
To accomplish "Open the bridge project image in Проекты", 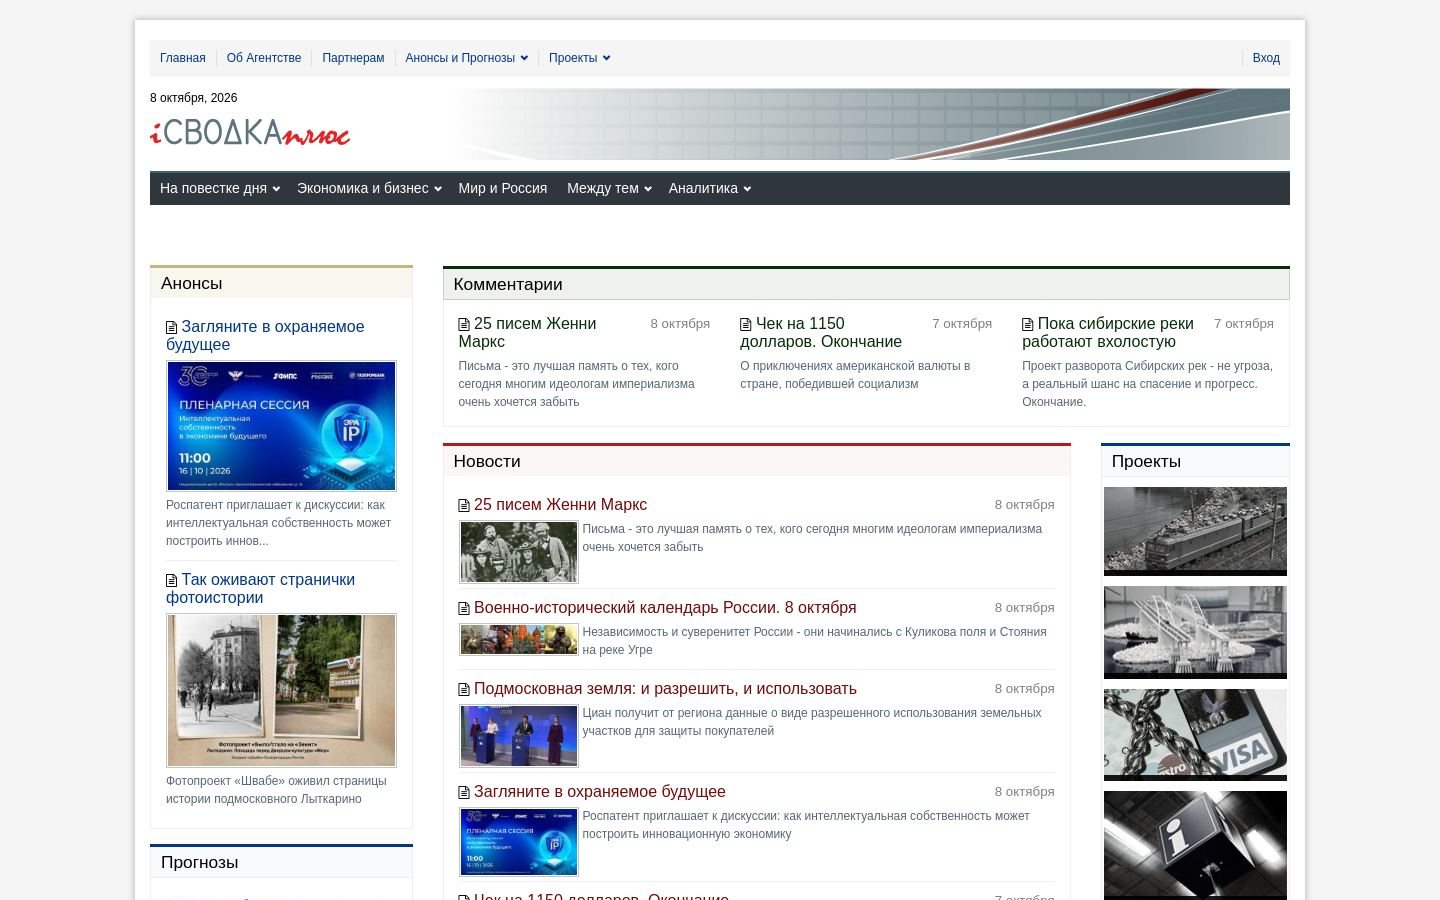I will click(1195, 632).
